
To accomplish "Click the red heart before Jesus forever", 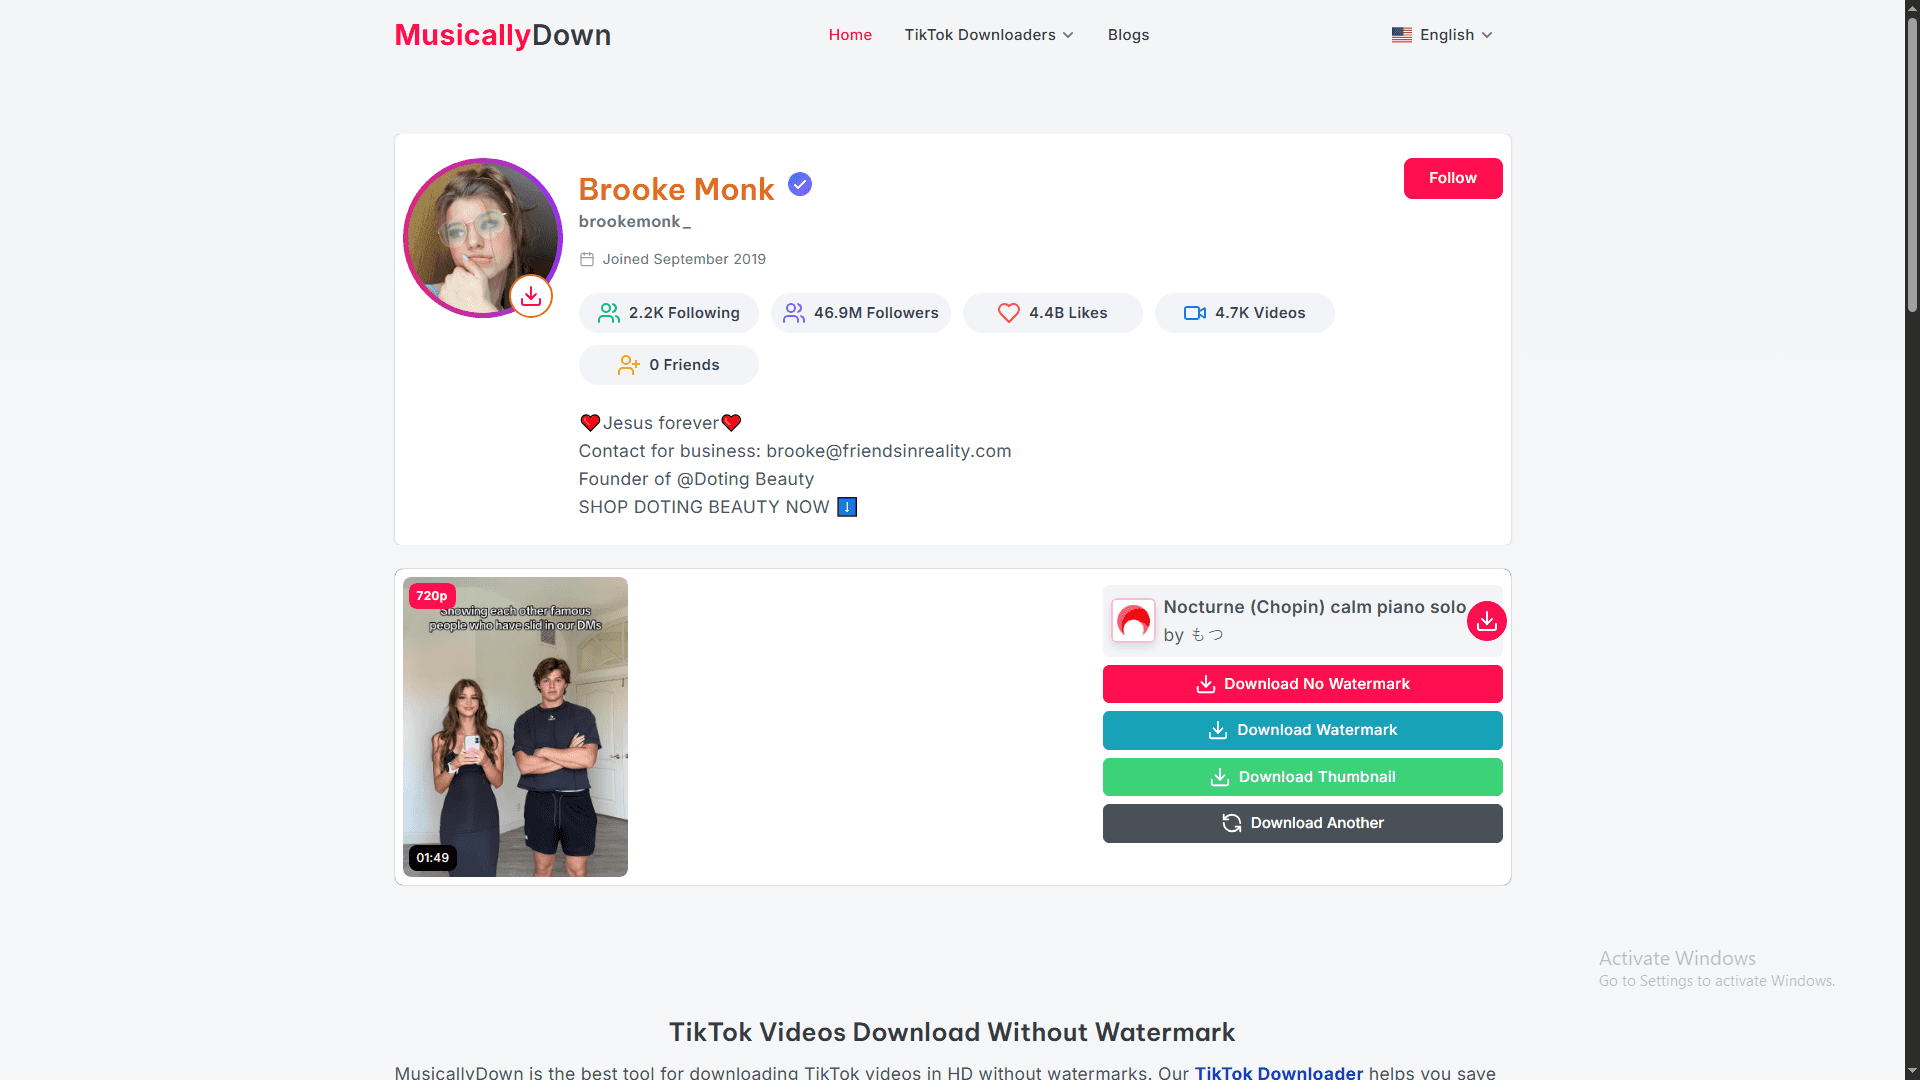I will coord(590,423).
